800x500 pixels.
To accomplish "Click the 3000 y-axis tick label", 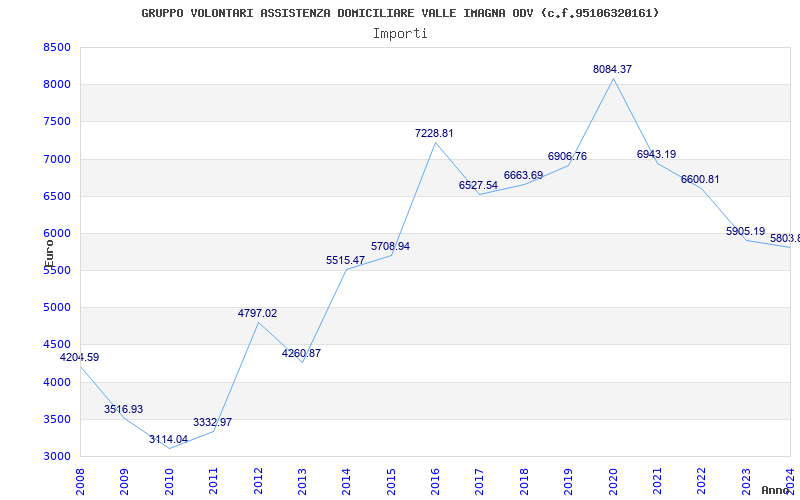I will (57, 457).
